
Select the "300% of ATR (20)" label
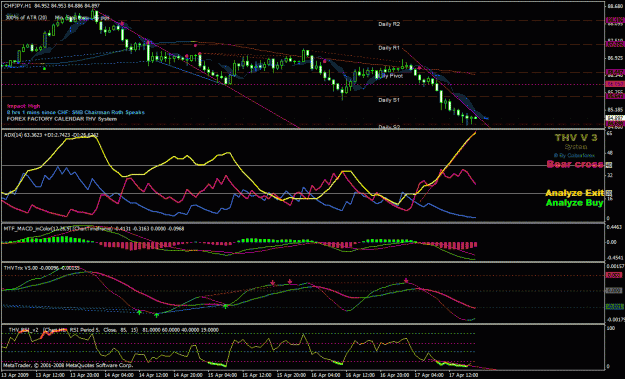tap(26, 18)
